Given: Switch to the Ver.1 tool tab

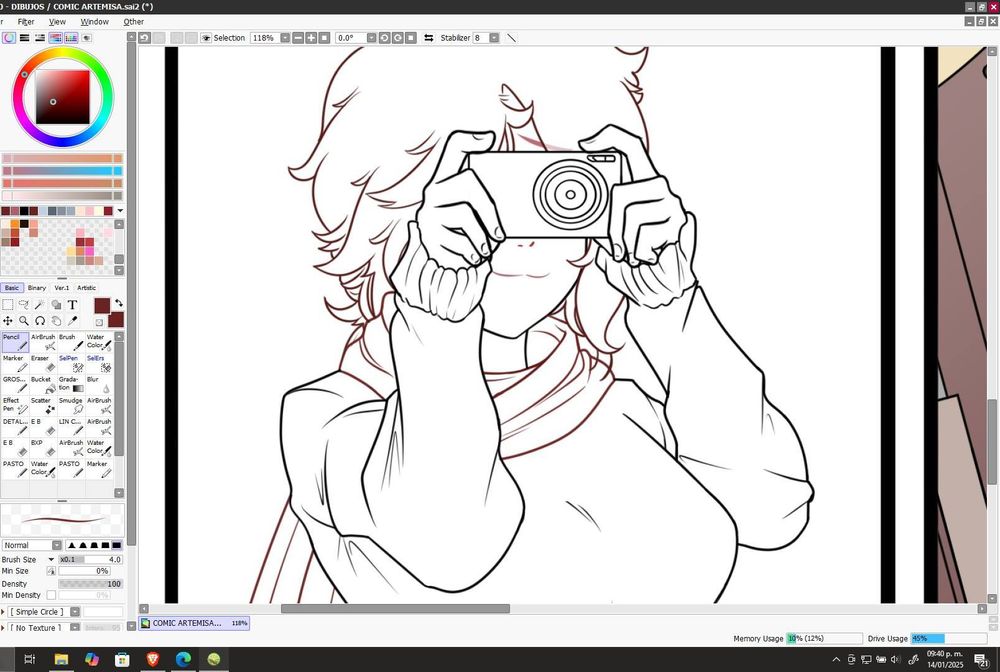Looking at the screenshot, I should click(x=62, y=288).
